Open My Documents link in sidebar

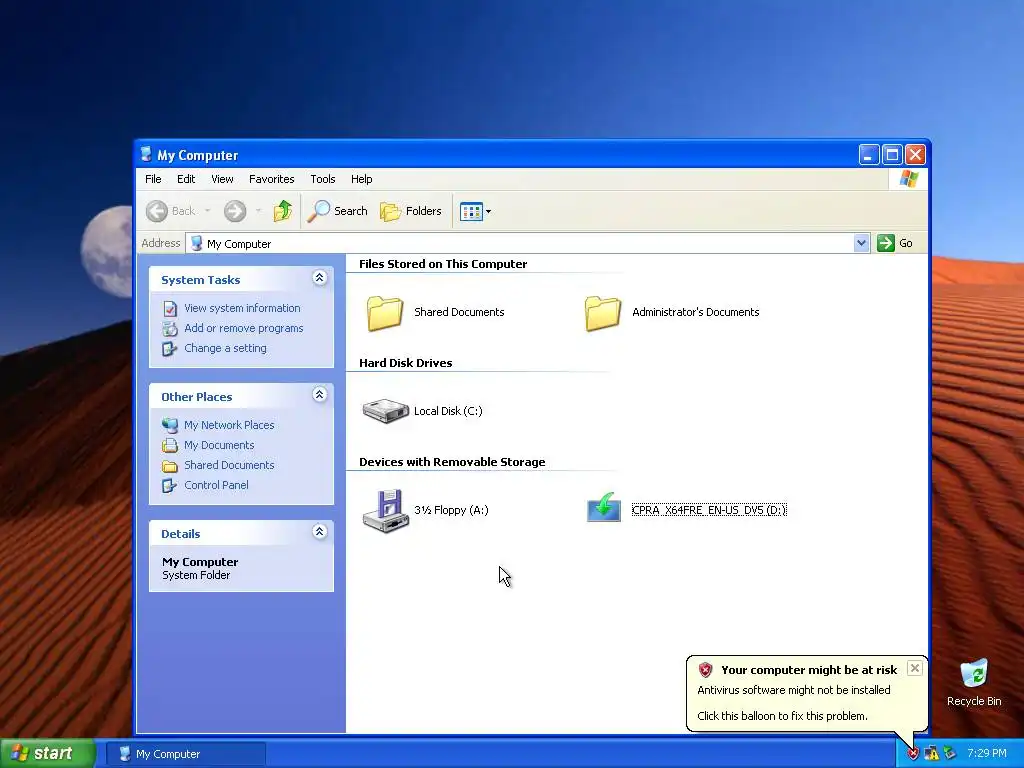219,445
